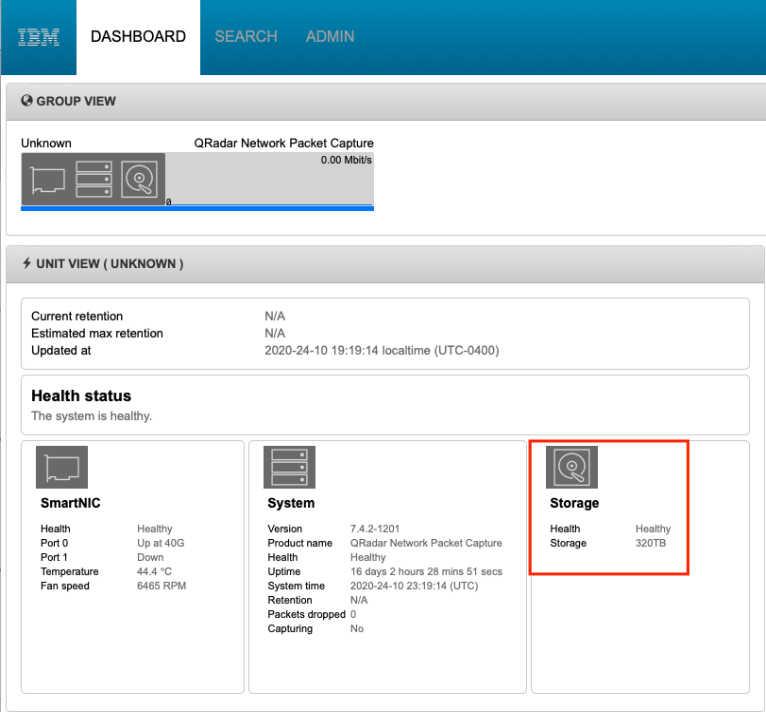Select the server stack icon in Group View
The width and height of the screenshot is (766, 712).
click(93, 179)
